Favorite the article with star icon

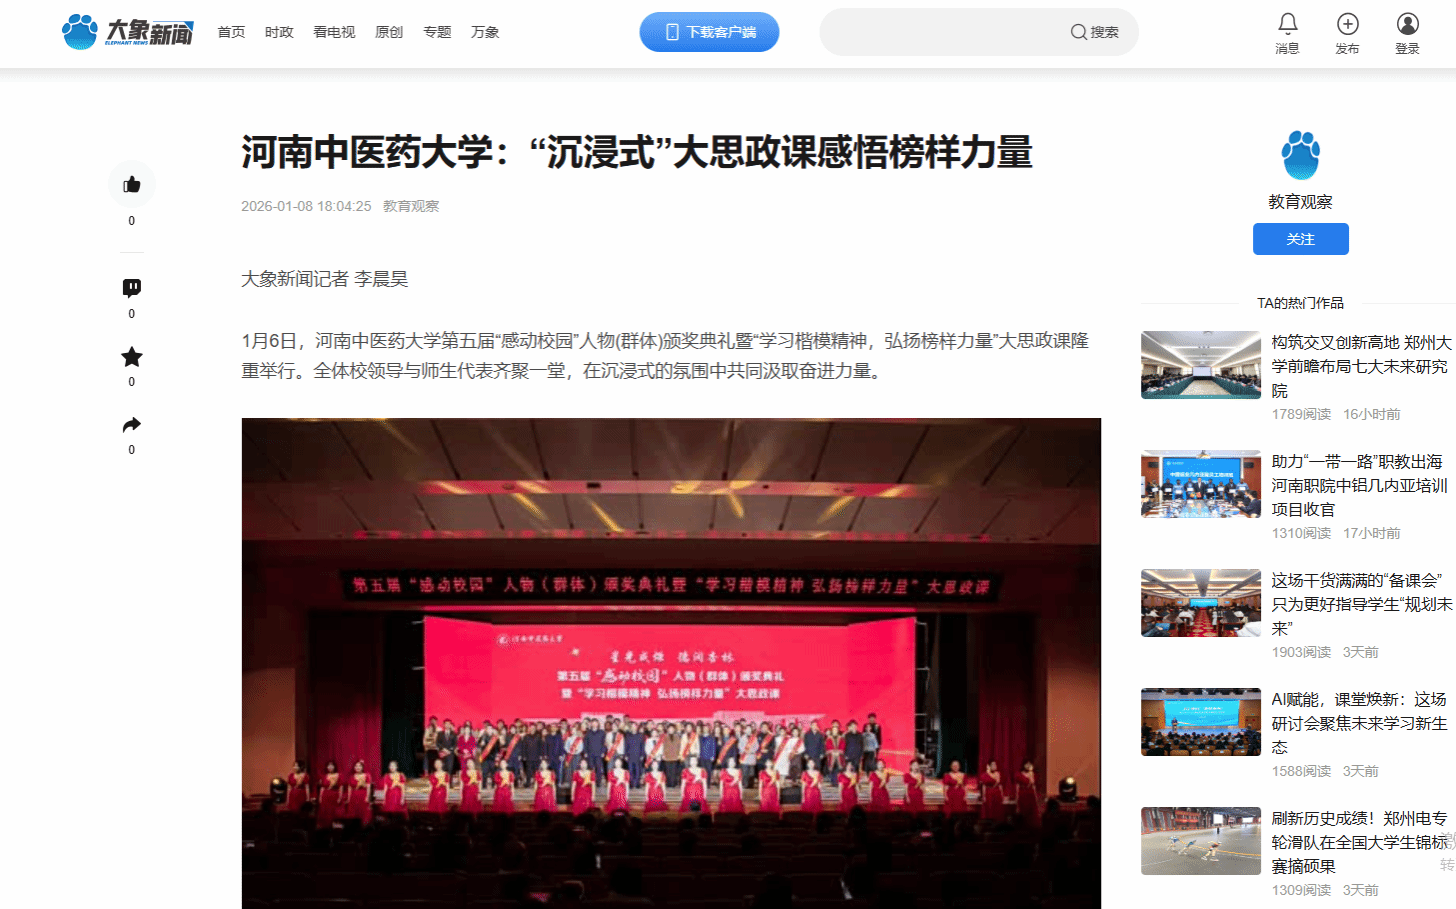132,357
